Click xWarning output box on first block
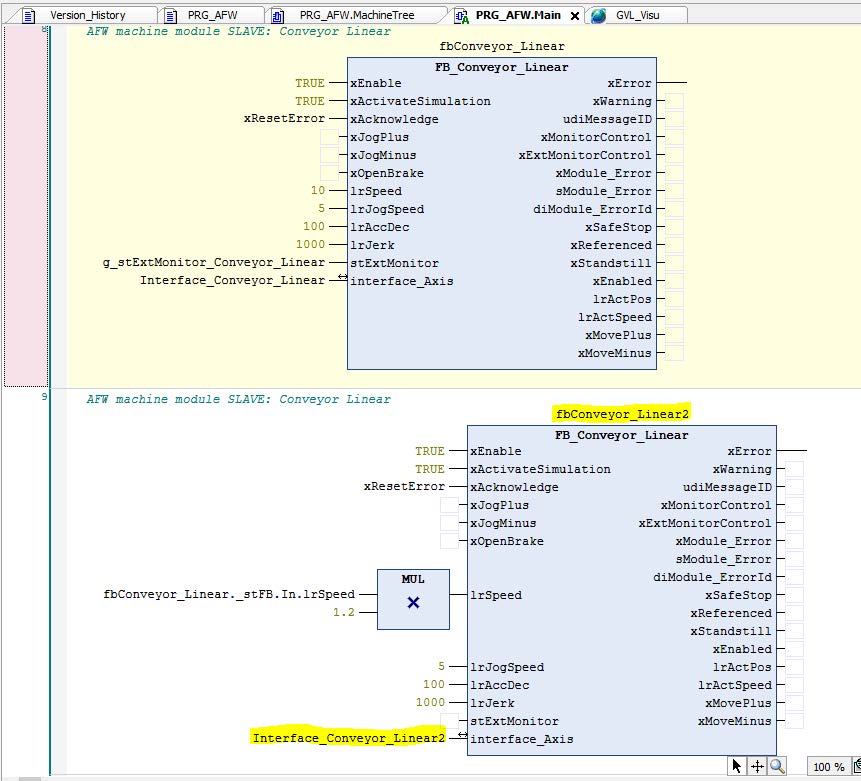This screenshot has height=781, width=861. pos(675,102)
